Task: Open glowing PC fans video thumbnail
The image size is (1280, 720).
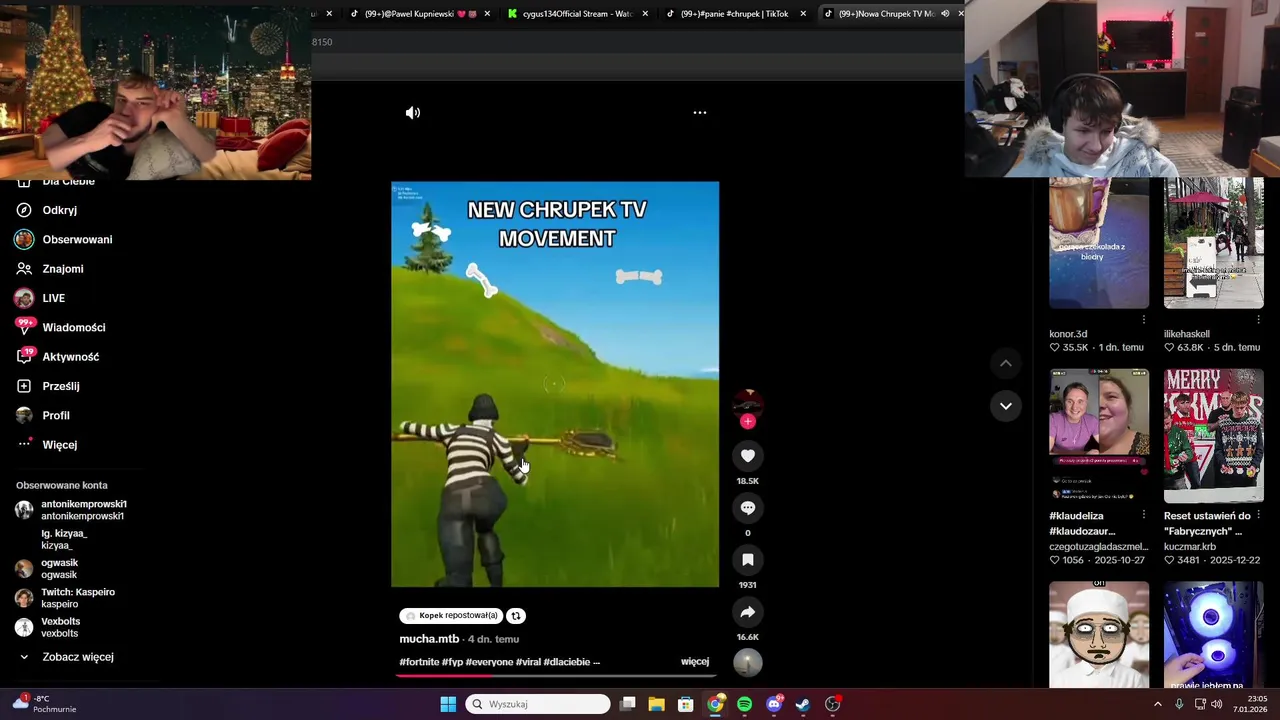Action: pyautogui.click(x=1214, y=635)
